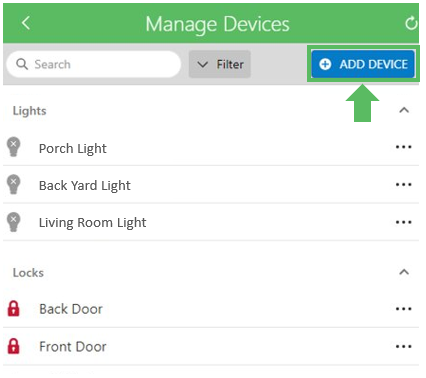
Task: Open options menu for Living Room Light
Action: point(403,222)
